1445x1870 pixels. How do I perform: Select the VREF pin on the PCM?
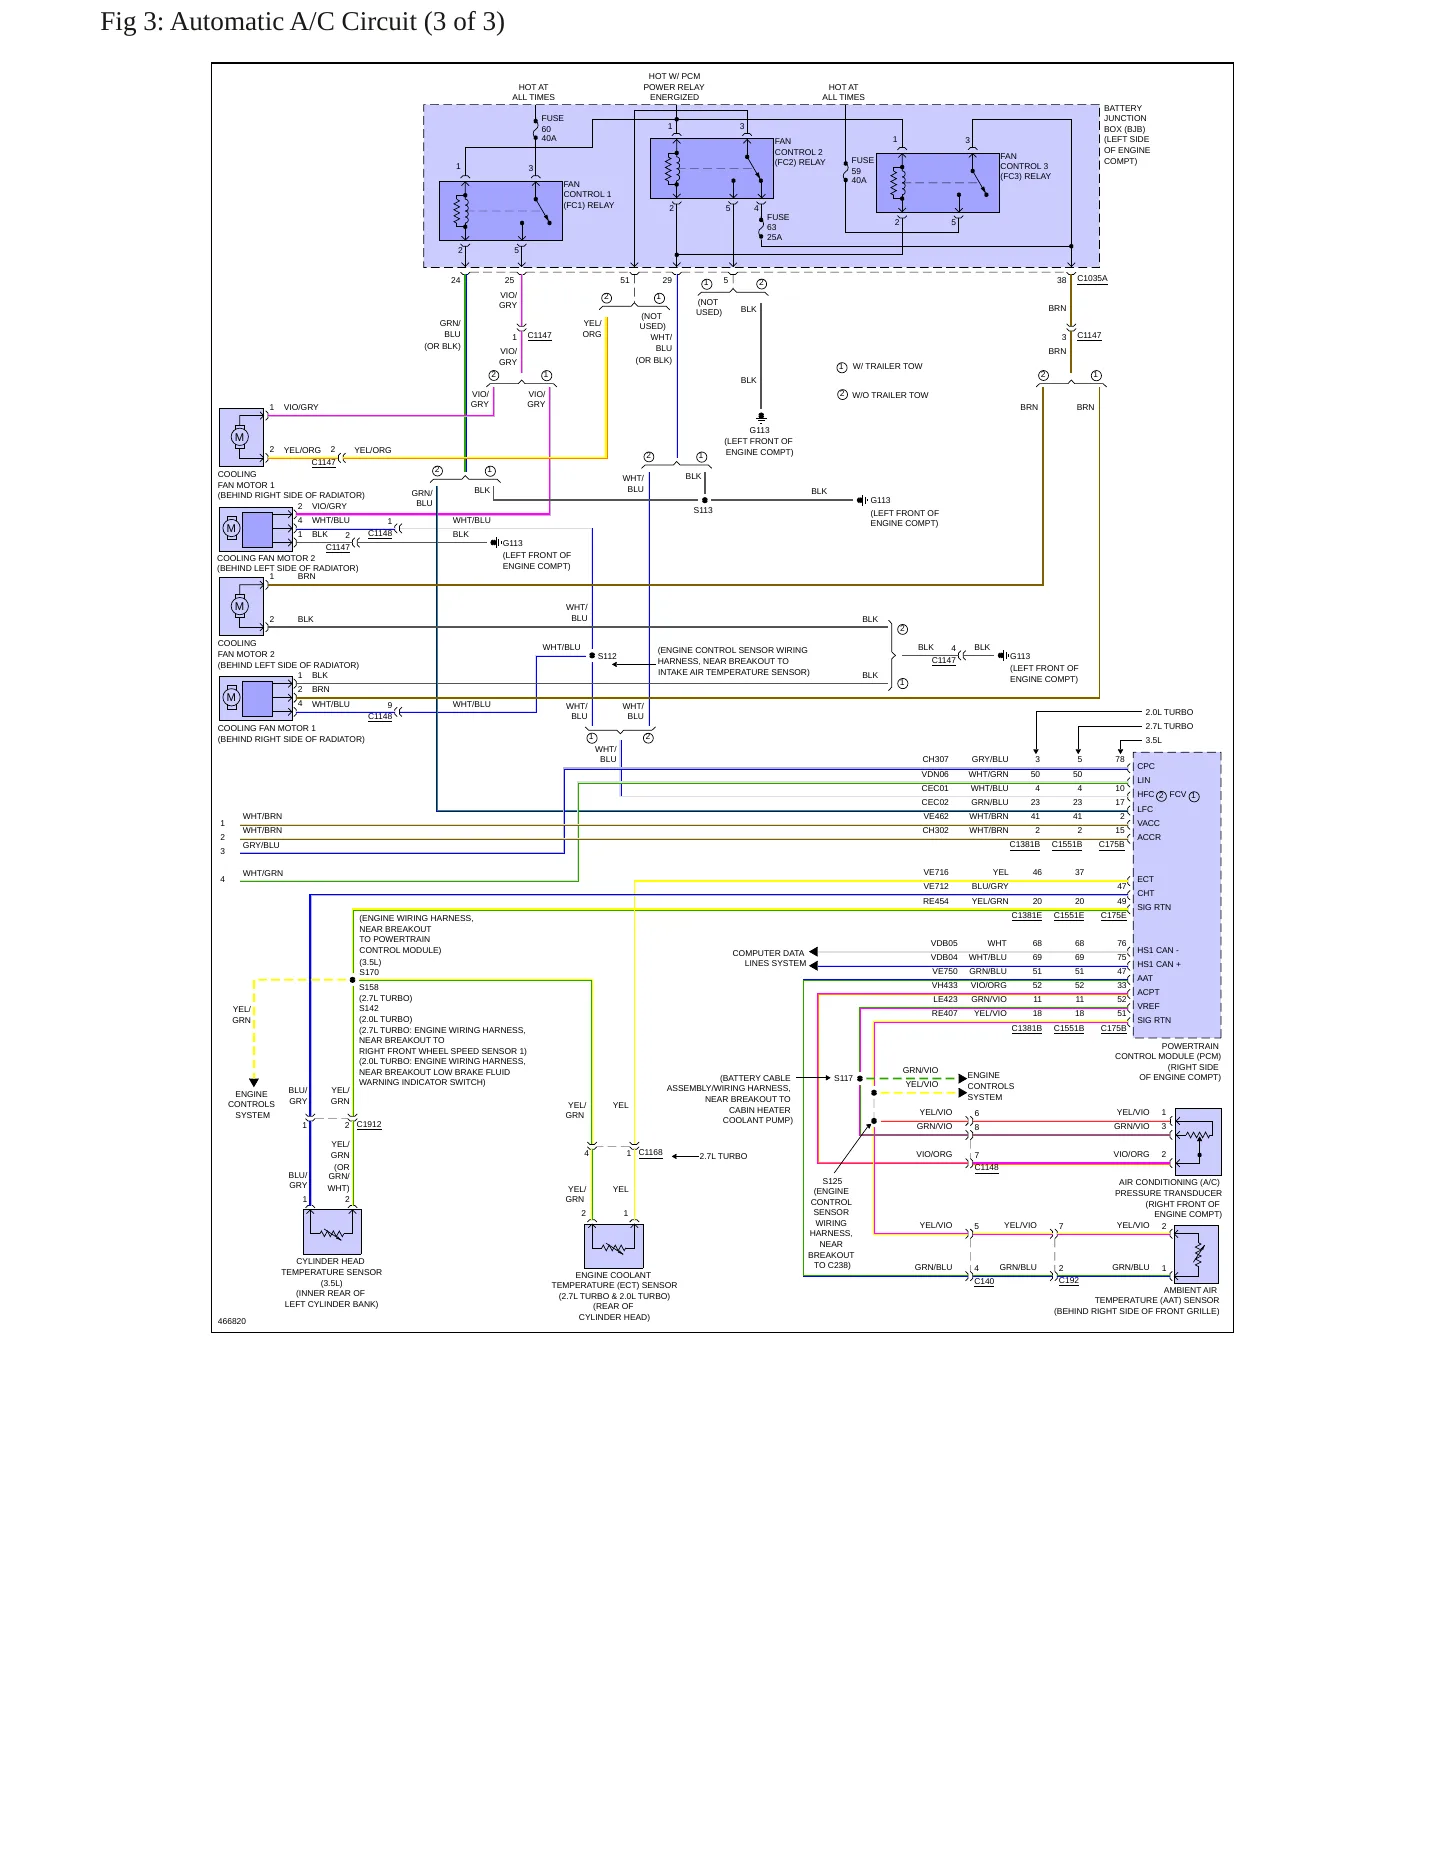click(1149, 1006)
